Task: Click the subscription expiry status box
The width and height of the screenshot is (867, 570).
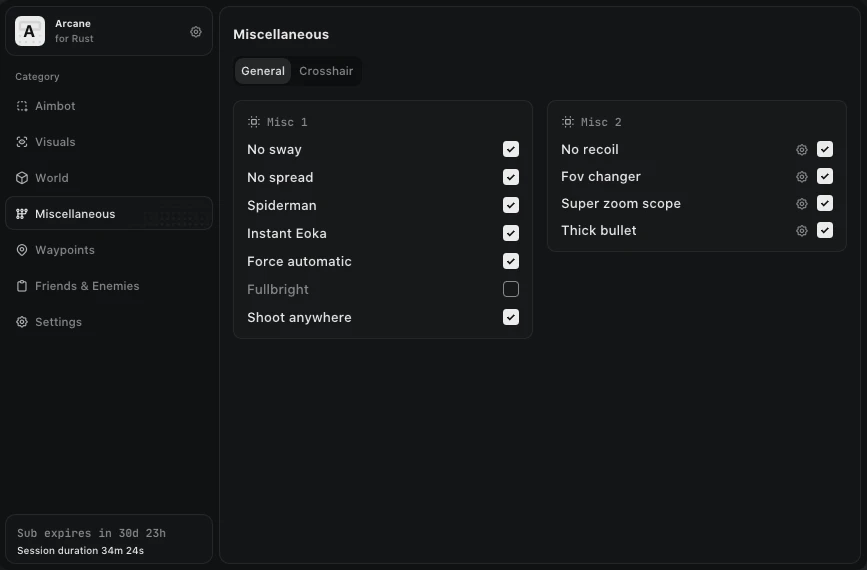Action: pyautogui.click(x=109, y=540)
